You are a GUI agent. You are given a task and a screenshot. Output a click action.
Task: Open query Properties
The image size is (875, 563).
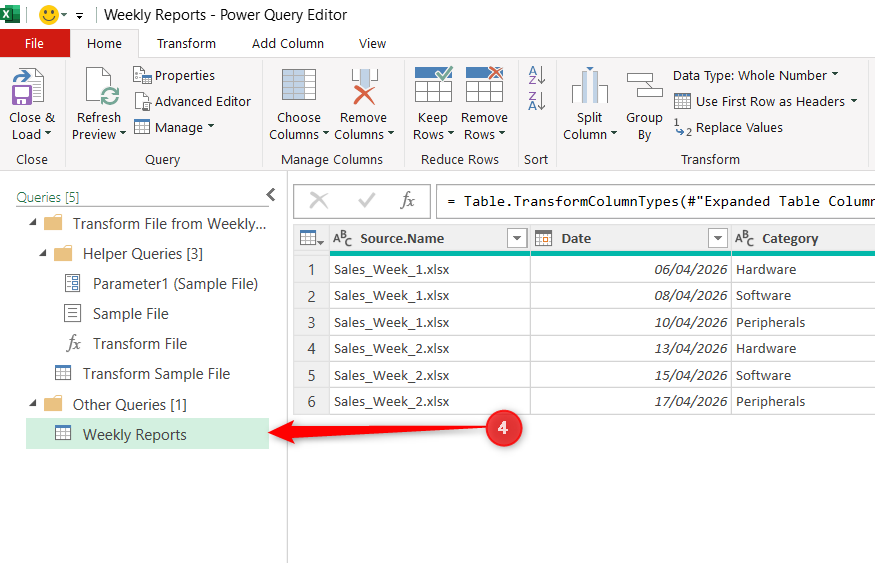174,75
